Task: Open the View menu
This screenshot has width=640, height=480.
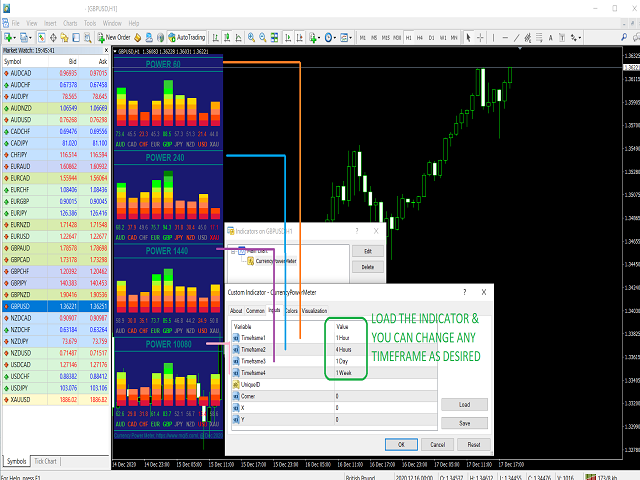Action: [31, 23]
